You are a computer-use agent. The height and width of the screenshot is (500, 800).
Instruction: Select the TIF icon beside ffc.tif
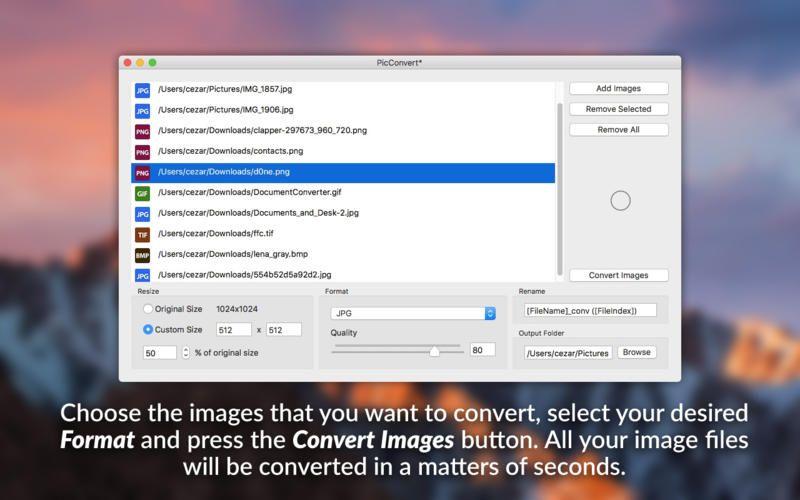pyautogui.click(x=142, y=234)
